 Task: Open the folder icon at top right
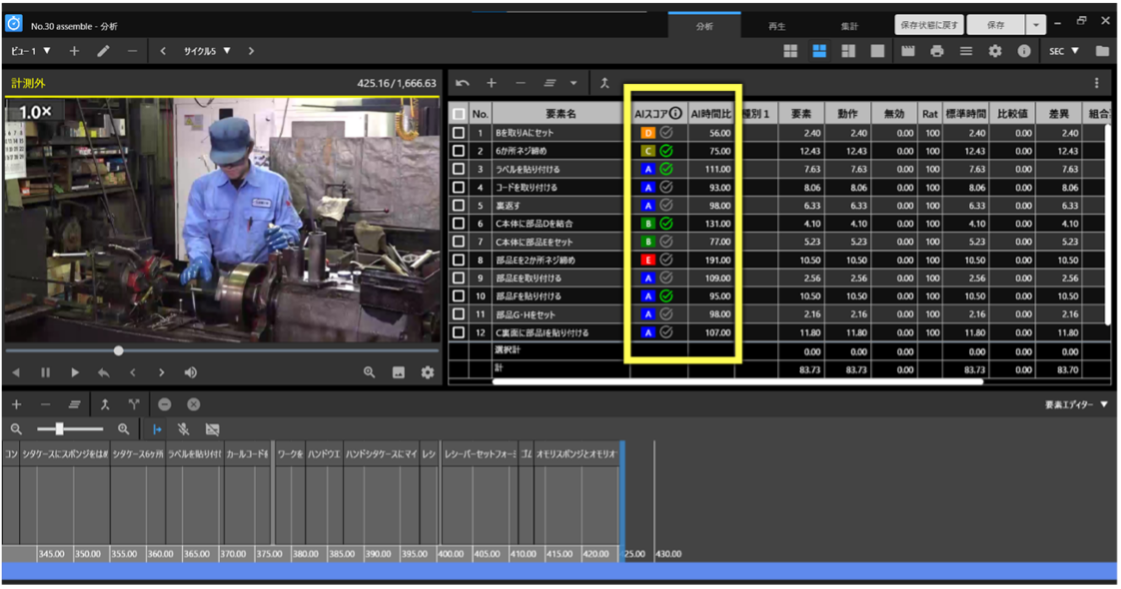[x=1102, y=51]
